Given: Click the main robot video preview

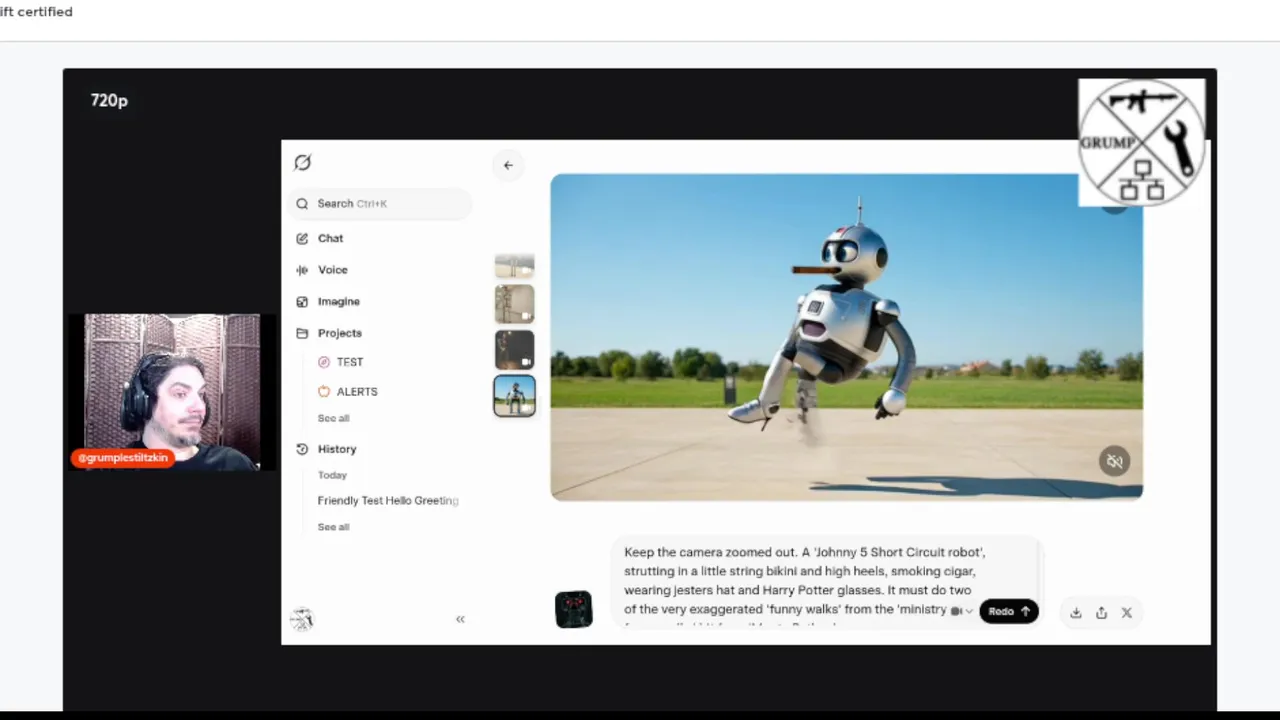Looking at the screenshot, I should pyautogui.click(x=846, y=337).
